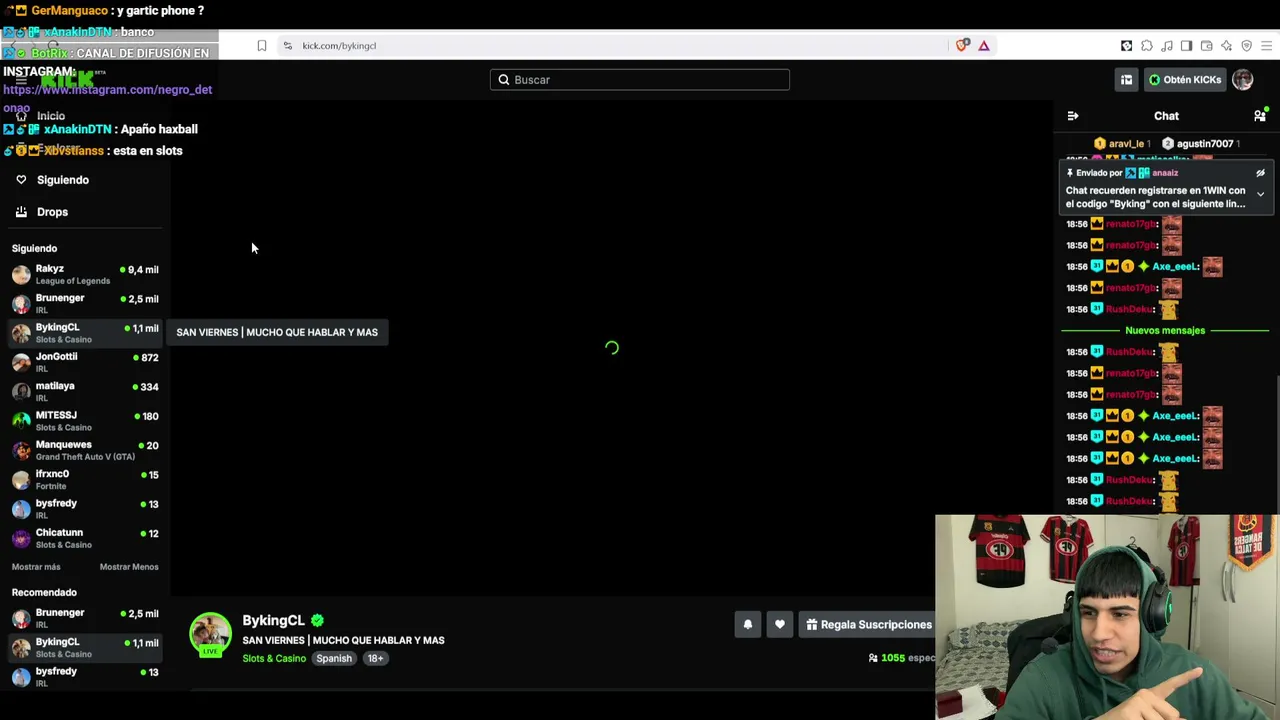Open the Brave Rewards triangle icon
This screenshot has height=720, width=1280.
coord(984,45)
